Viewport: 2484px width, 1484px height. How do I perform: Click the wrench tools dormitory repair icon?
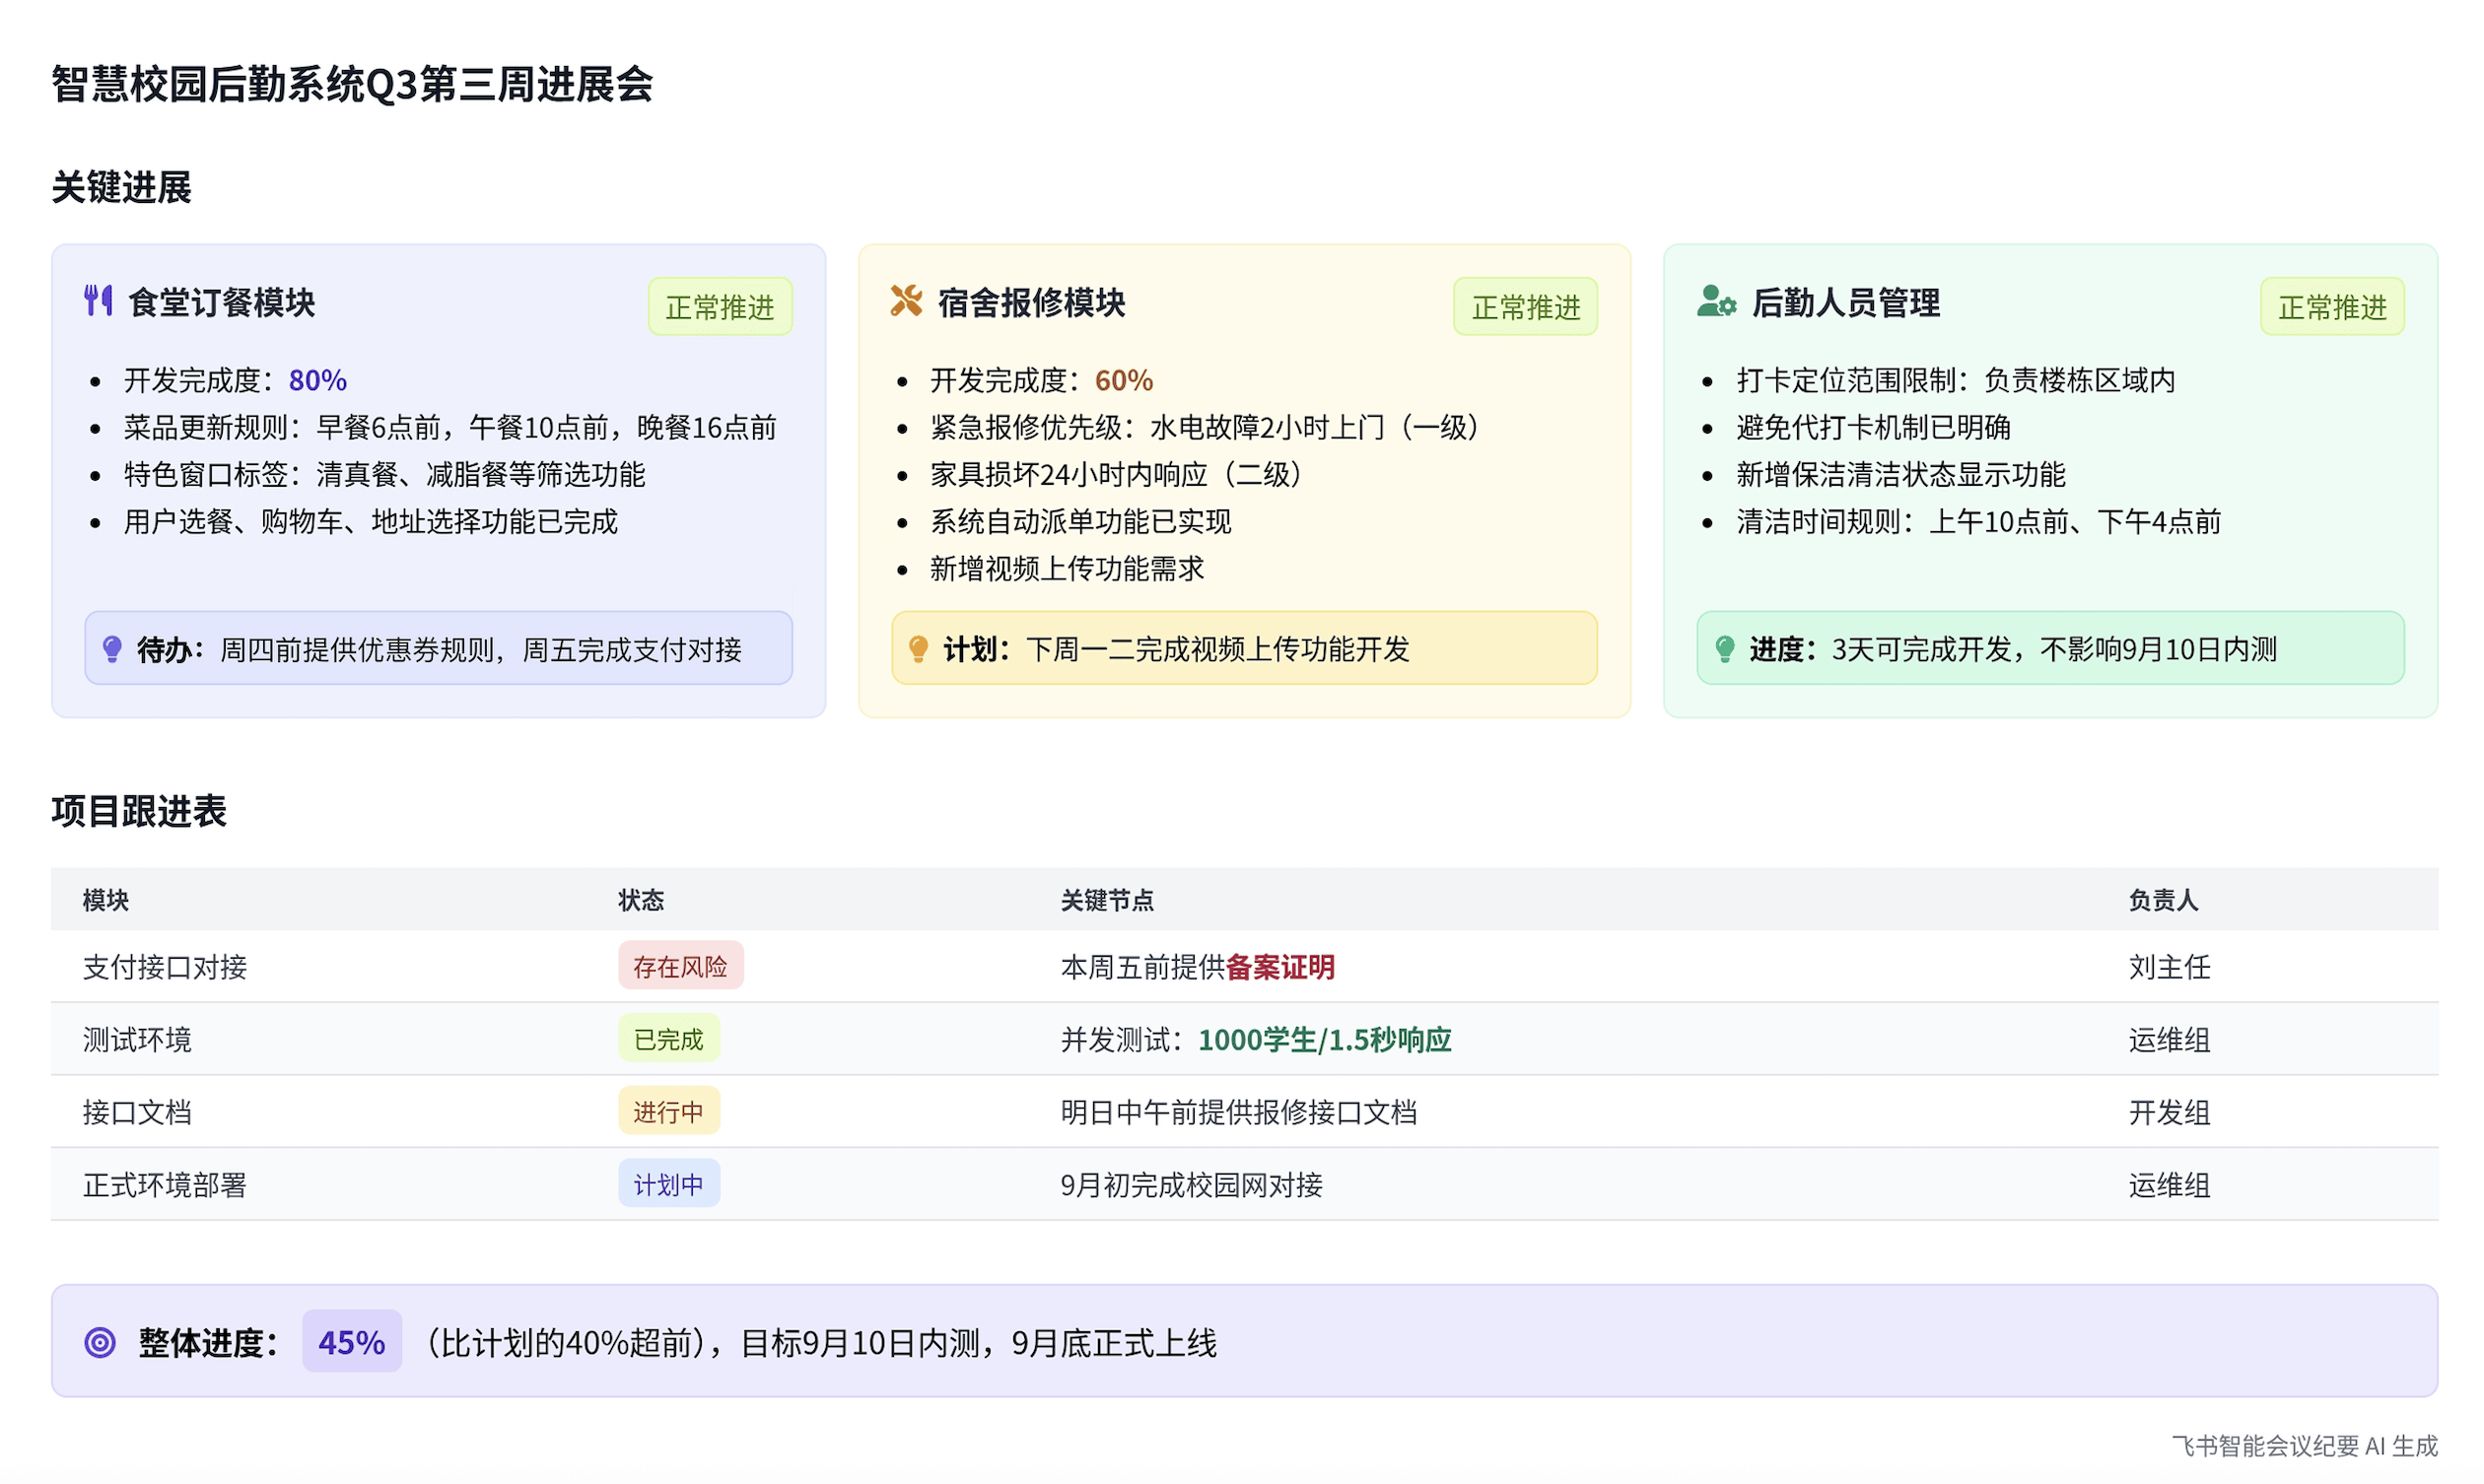click(x=906, y=300)
